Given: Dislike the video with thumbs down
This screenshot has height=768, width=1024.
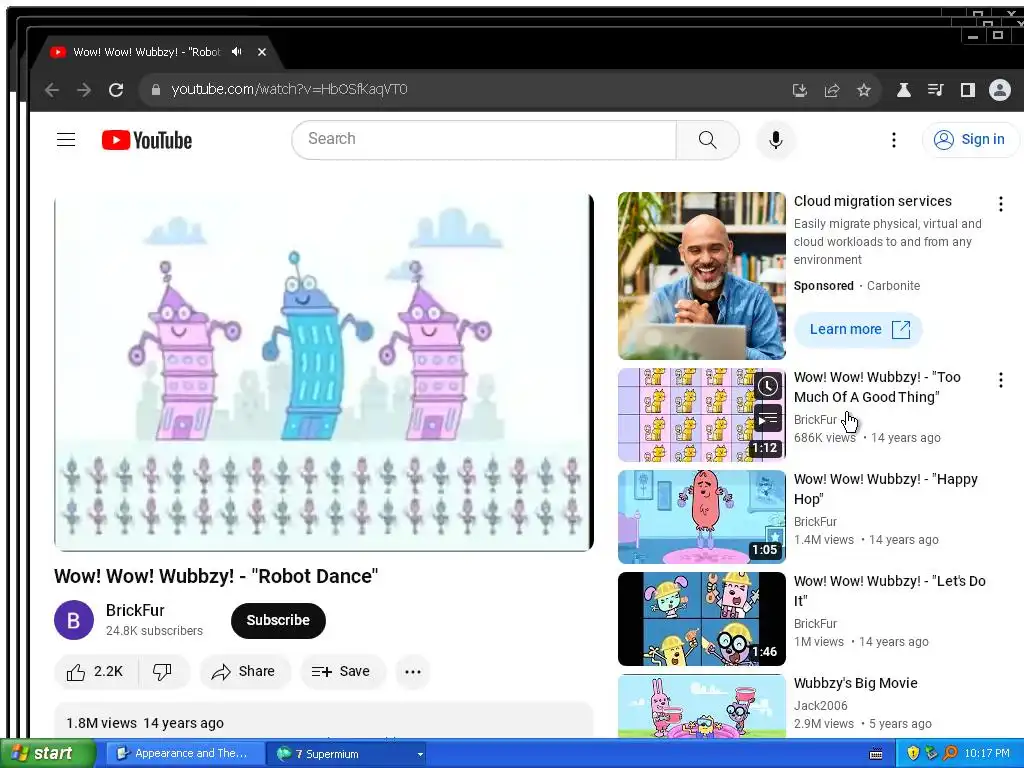Looking at the screenshot, I should (x=163, y=671).
